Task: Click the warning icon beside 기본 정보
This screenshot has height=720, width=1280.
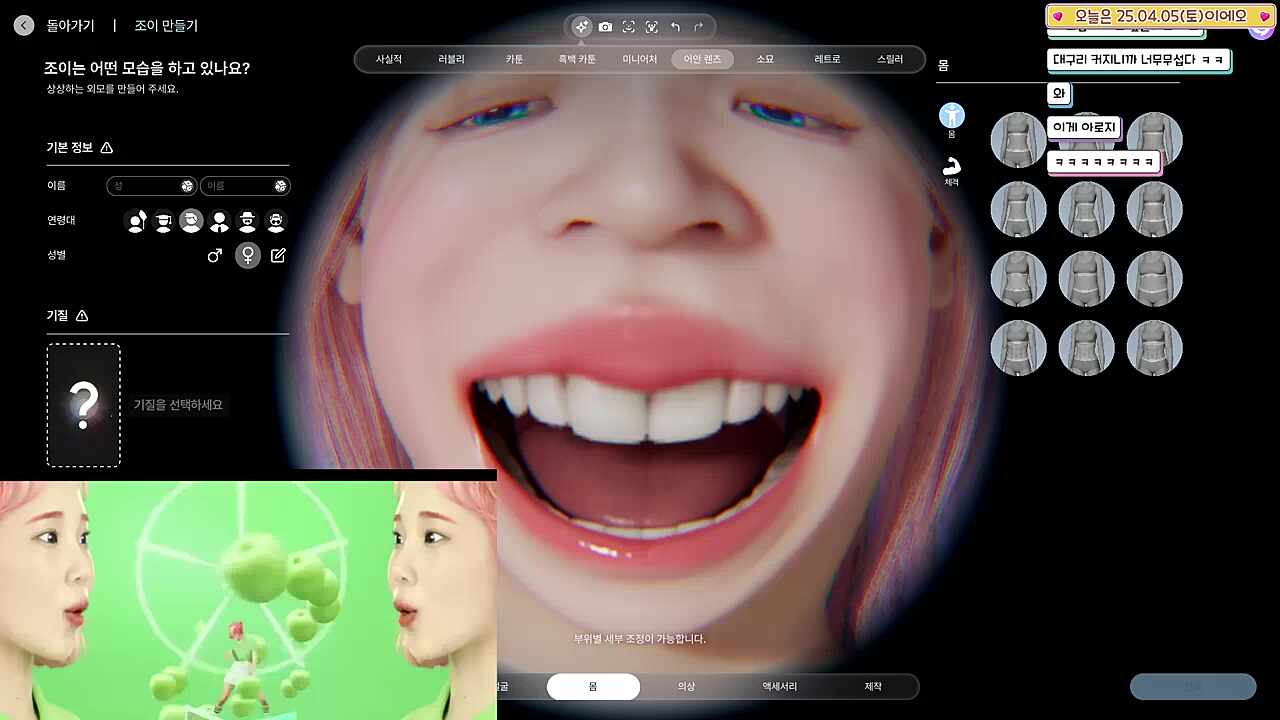Action: [x=107, y=148]
